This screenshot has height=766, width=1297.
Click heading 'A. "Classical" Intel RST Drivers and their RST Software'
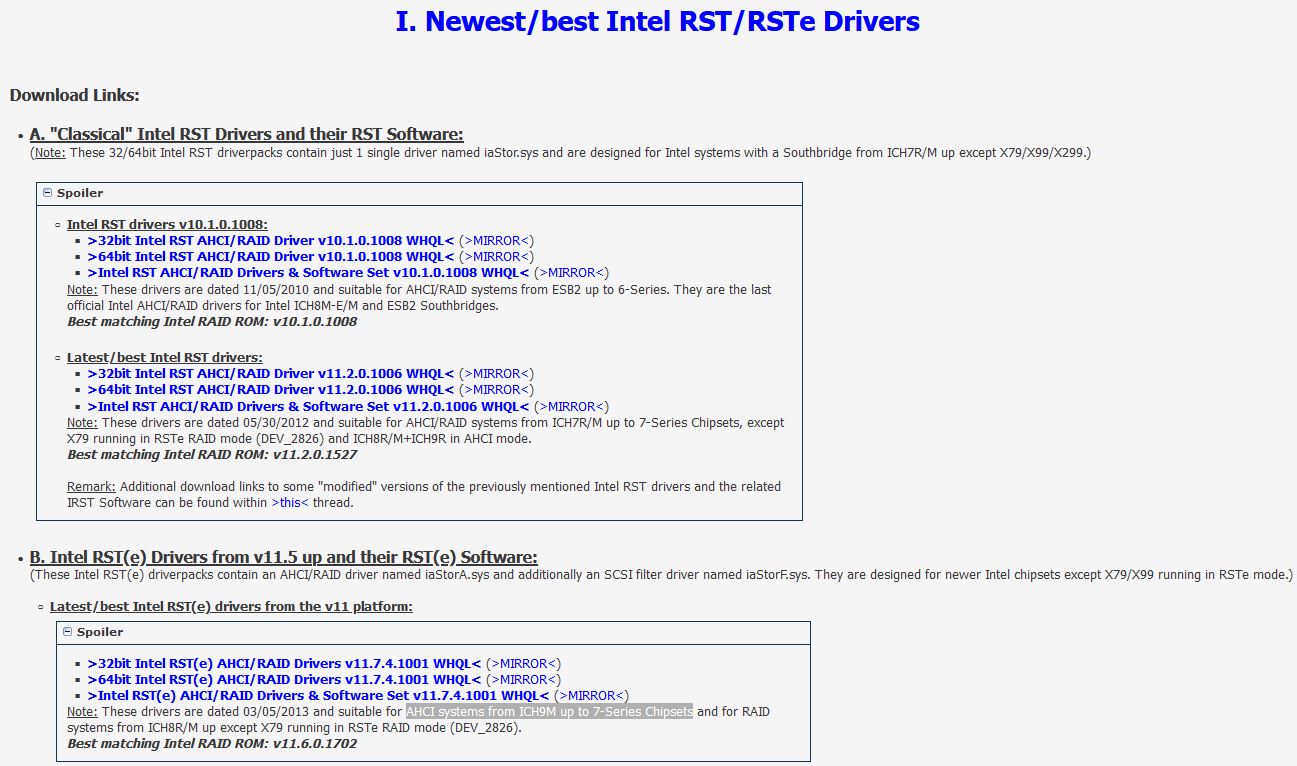(246, 134)
